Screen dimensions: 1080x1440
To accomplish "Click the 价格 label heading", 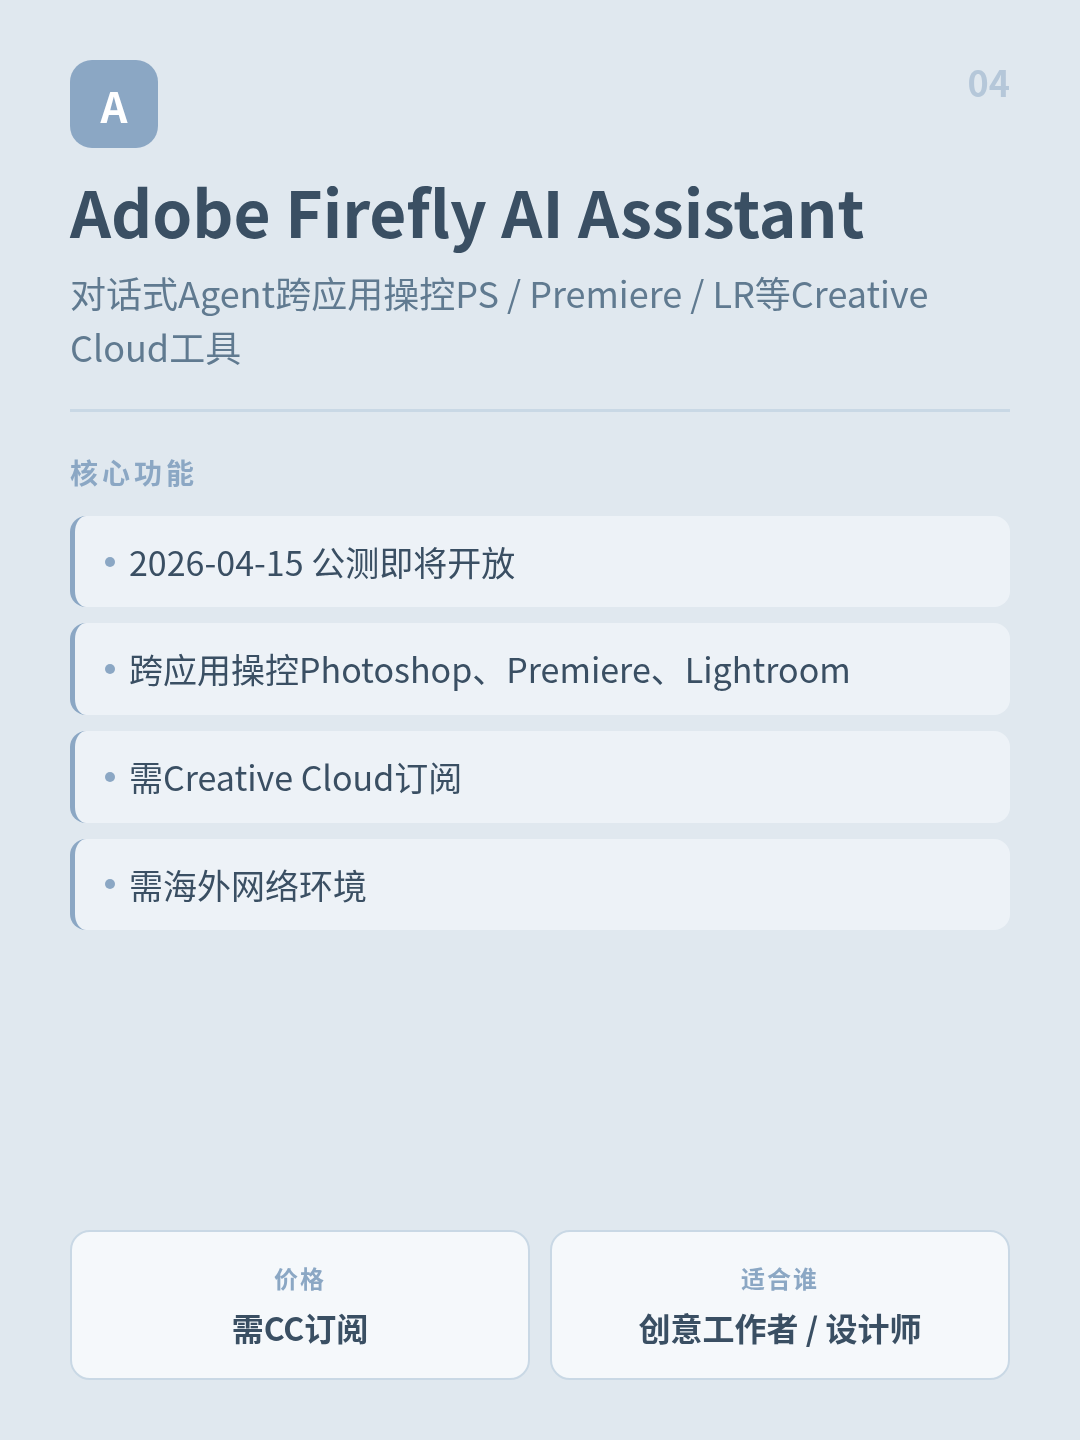I will coord(300,1279).
